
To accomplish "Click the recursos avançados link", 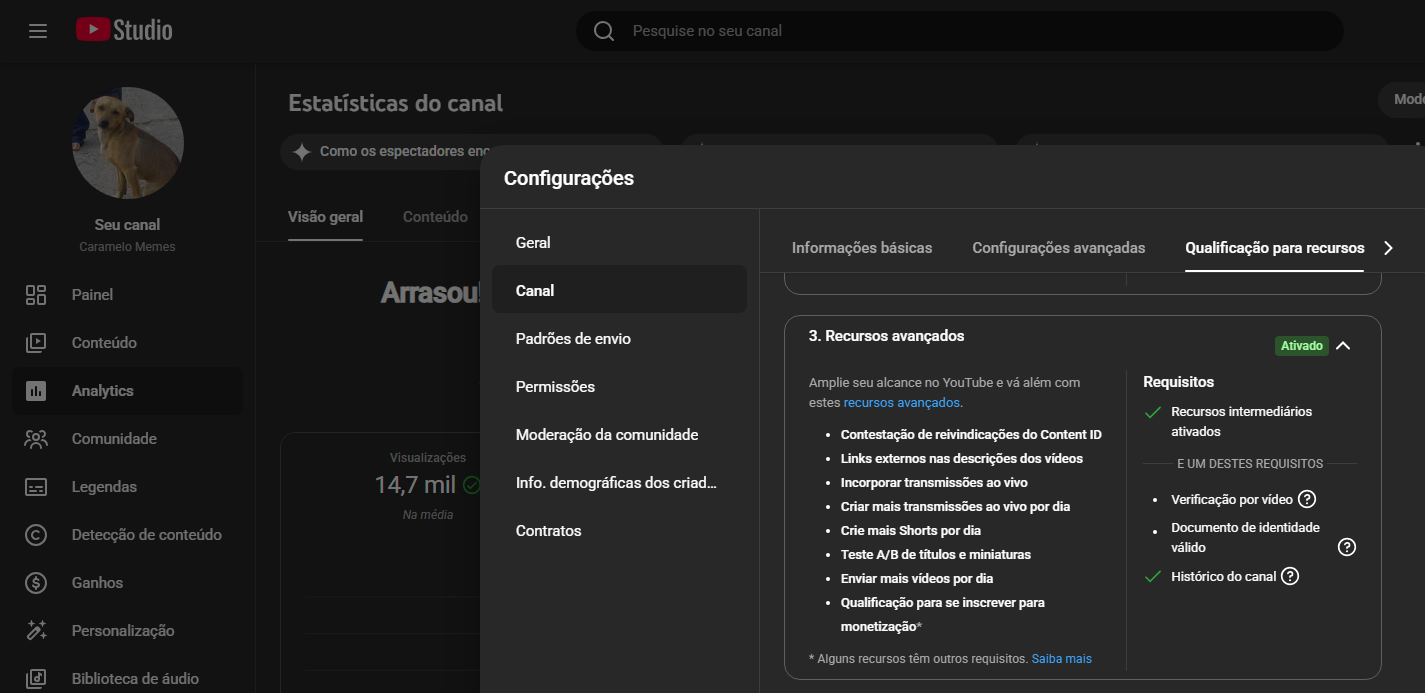I will coord(902,403).
